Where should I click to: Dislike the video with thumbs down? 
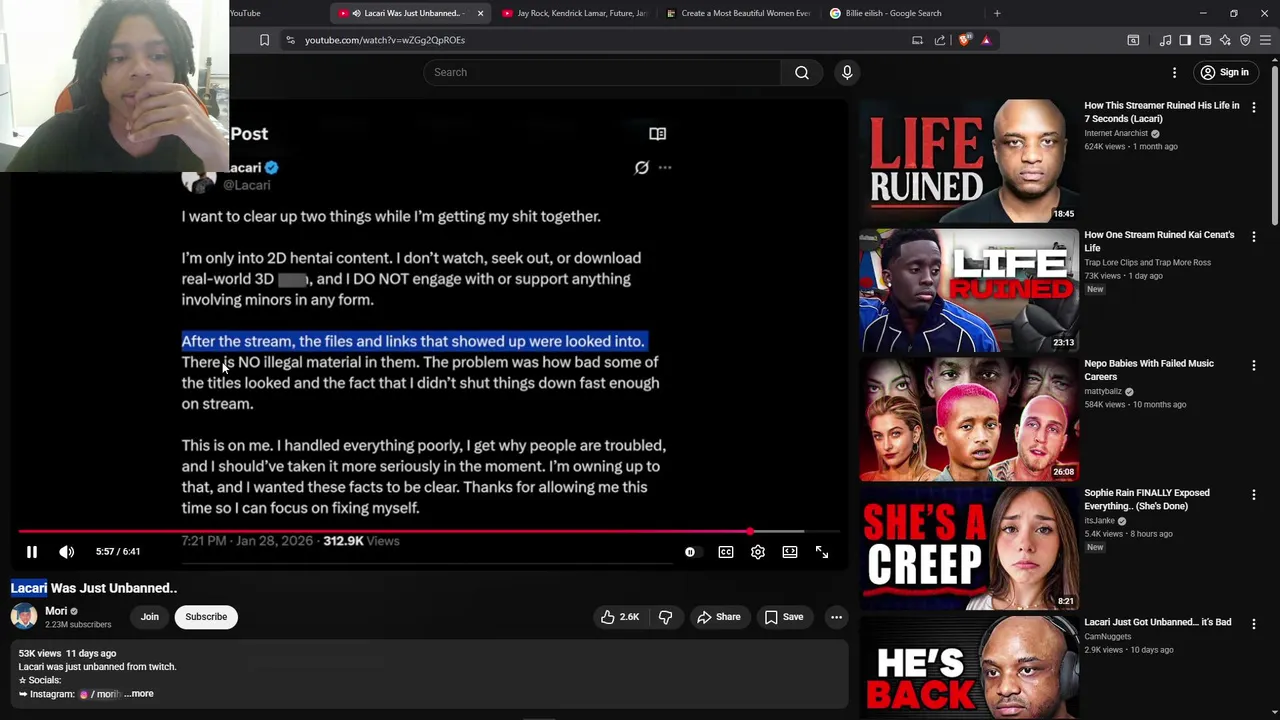(x=665, y=617)
